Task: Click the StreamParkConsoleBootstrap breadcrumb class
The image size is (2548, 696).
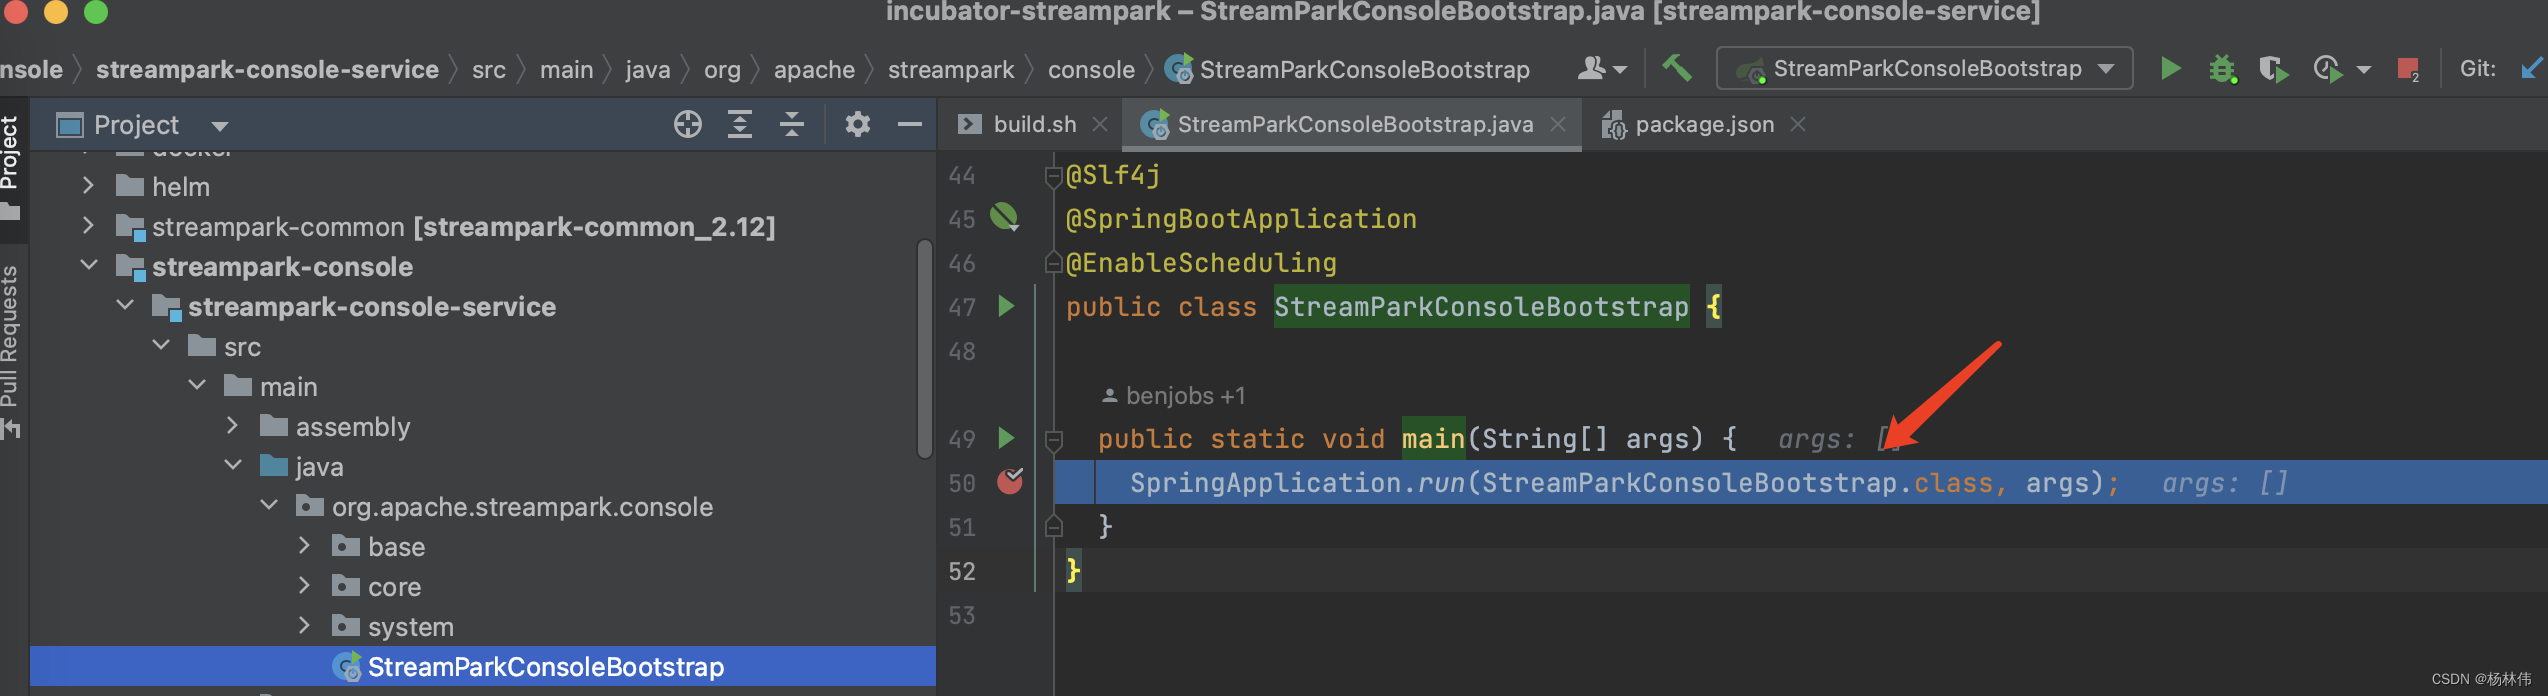Action: tap(1348, 69)
